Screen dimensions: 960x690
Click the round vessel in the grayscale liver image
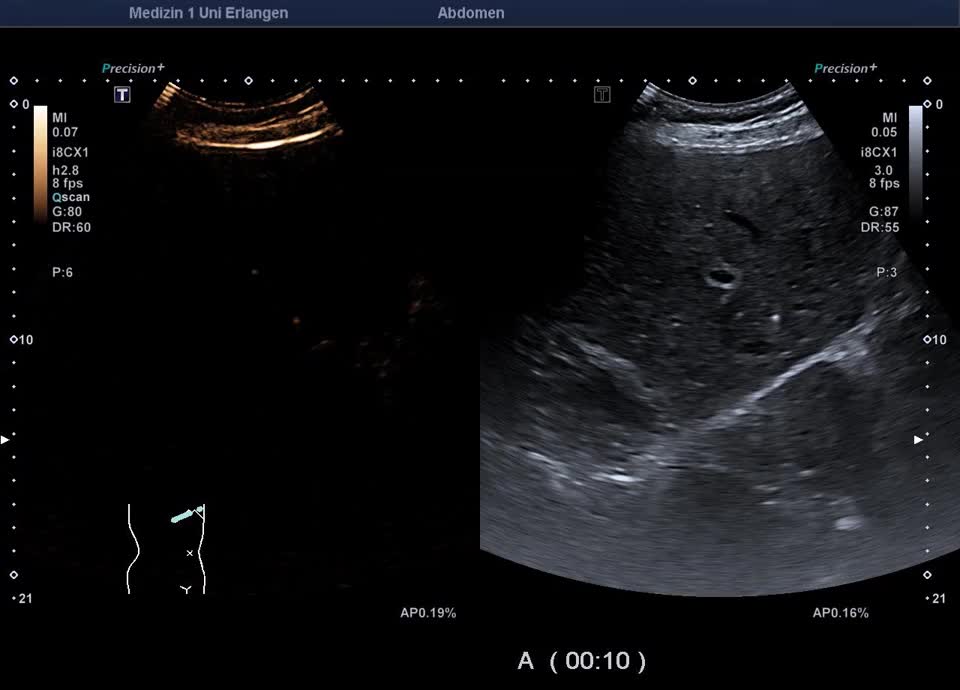(718, 277)
